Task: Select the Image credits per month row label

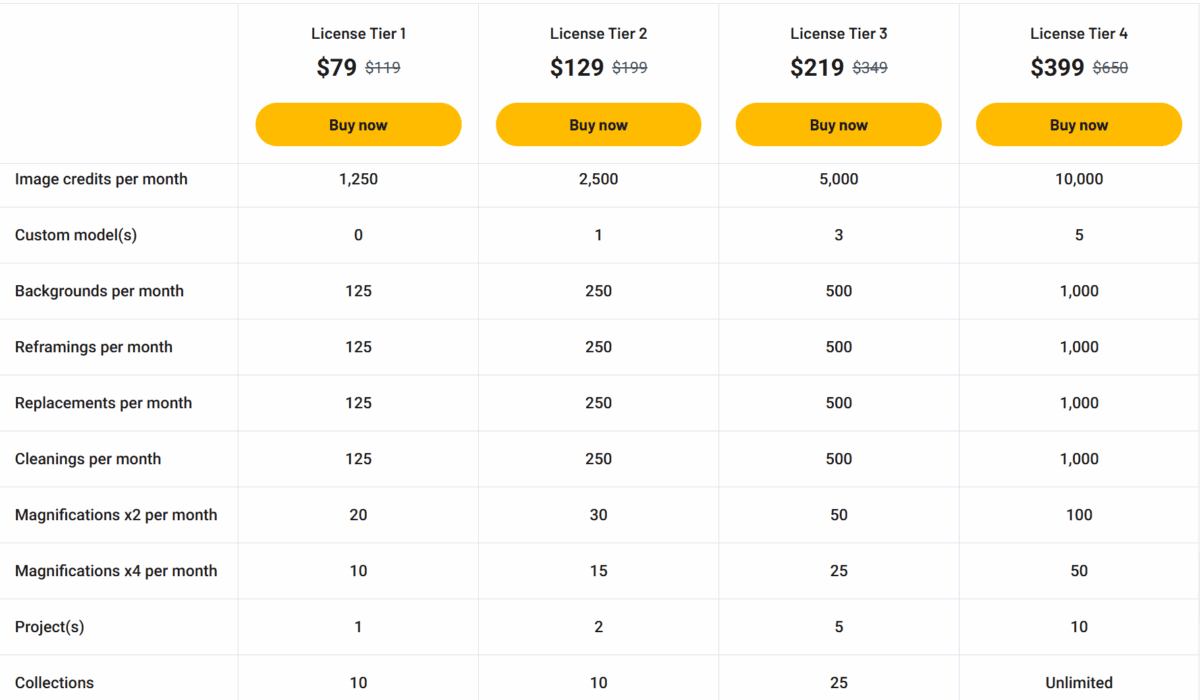Action: click(x=101, y=179)
